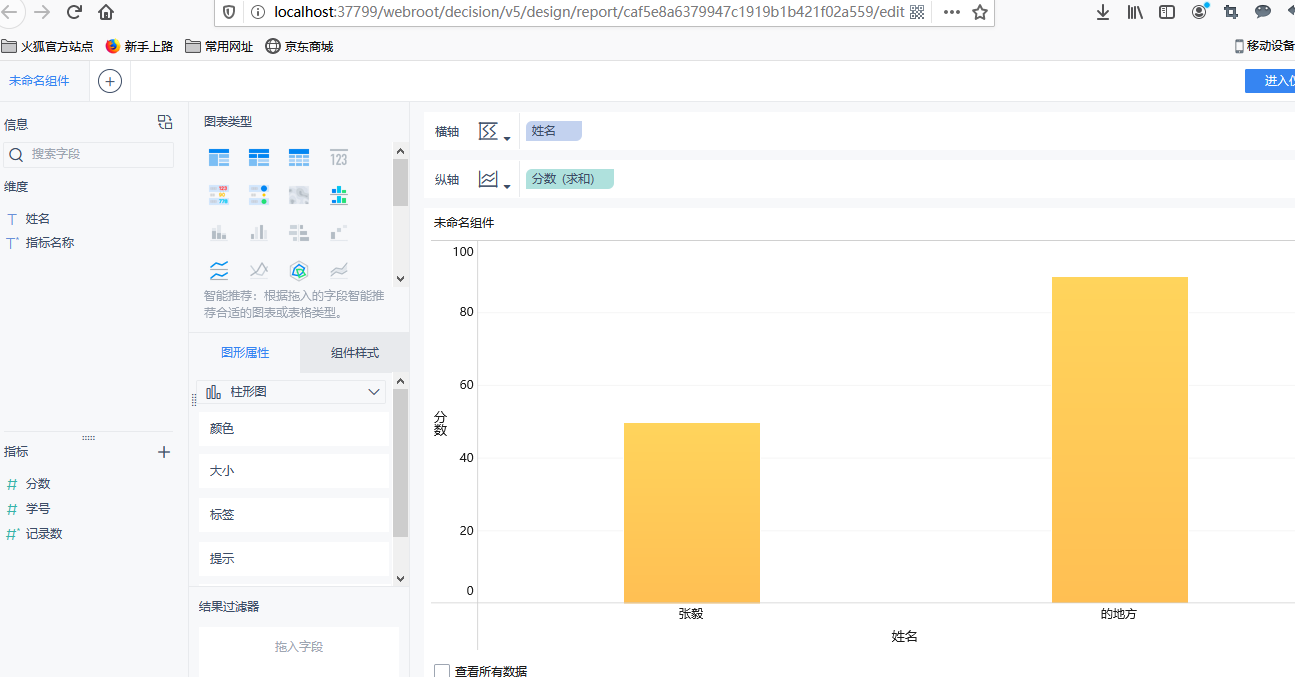Viewport: 1295px width, 677px height.
Task: Pick the color table chart icon
Action: [219, 194]
